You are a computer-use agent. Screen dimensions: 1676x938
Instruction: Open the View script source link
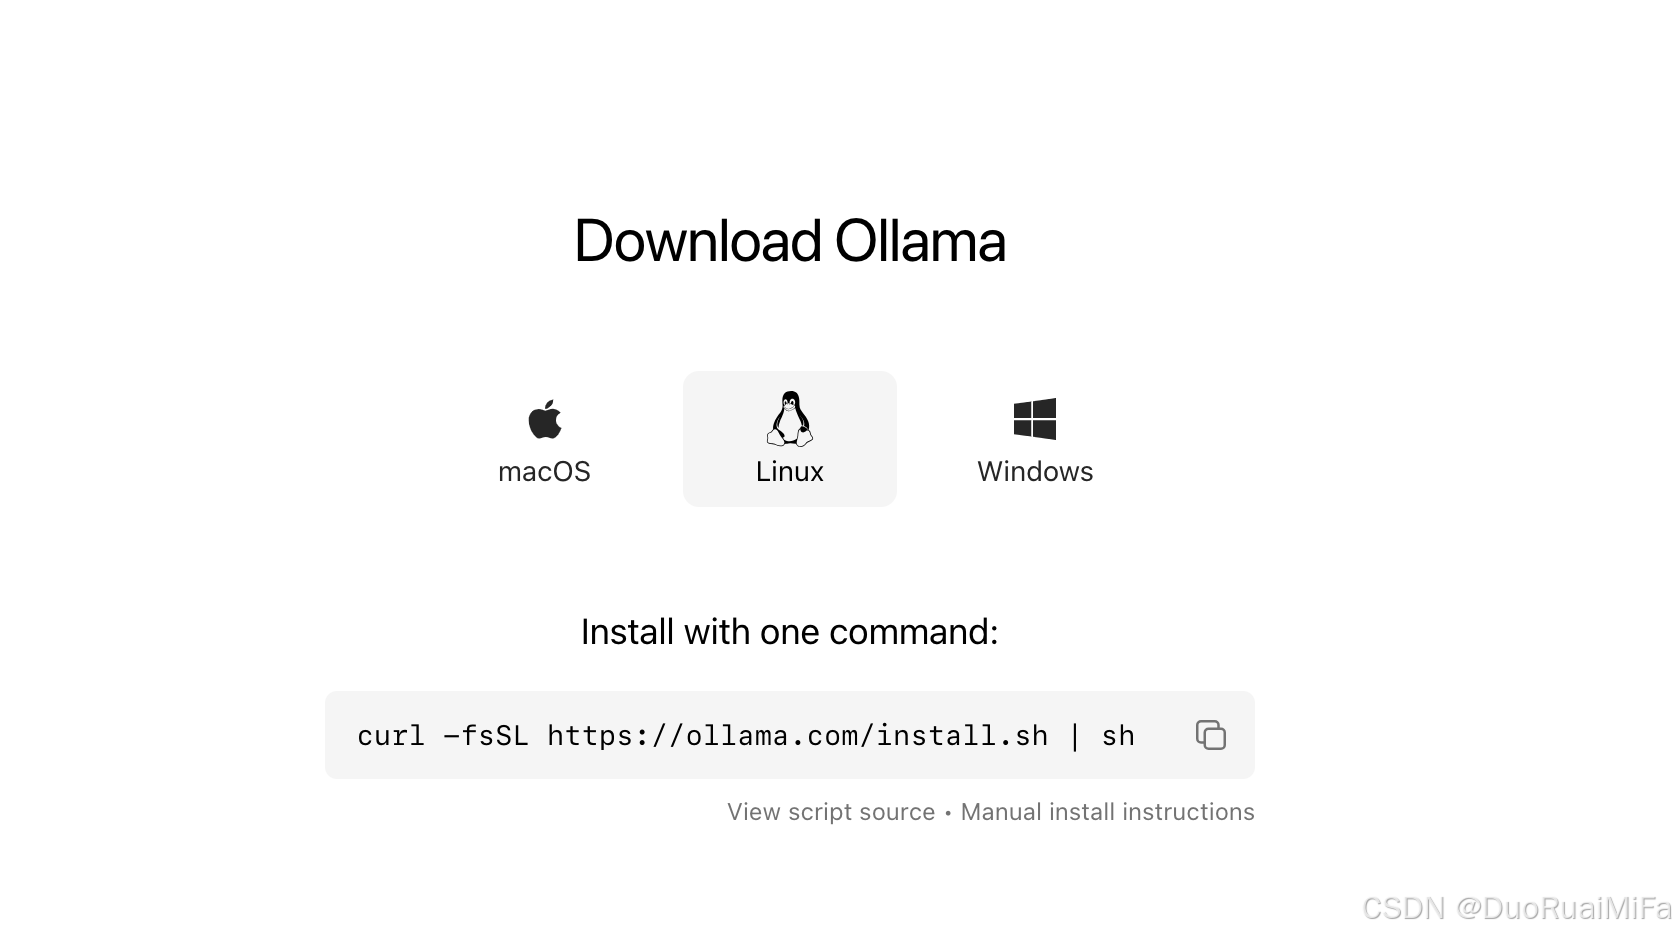[x=831, y=812]
